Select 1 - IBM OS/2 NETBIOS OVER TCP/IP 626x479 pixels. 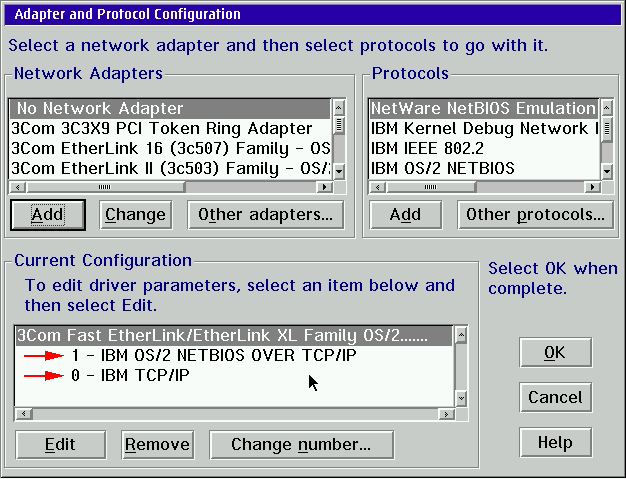point(234,355)
